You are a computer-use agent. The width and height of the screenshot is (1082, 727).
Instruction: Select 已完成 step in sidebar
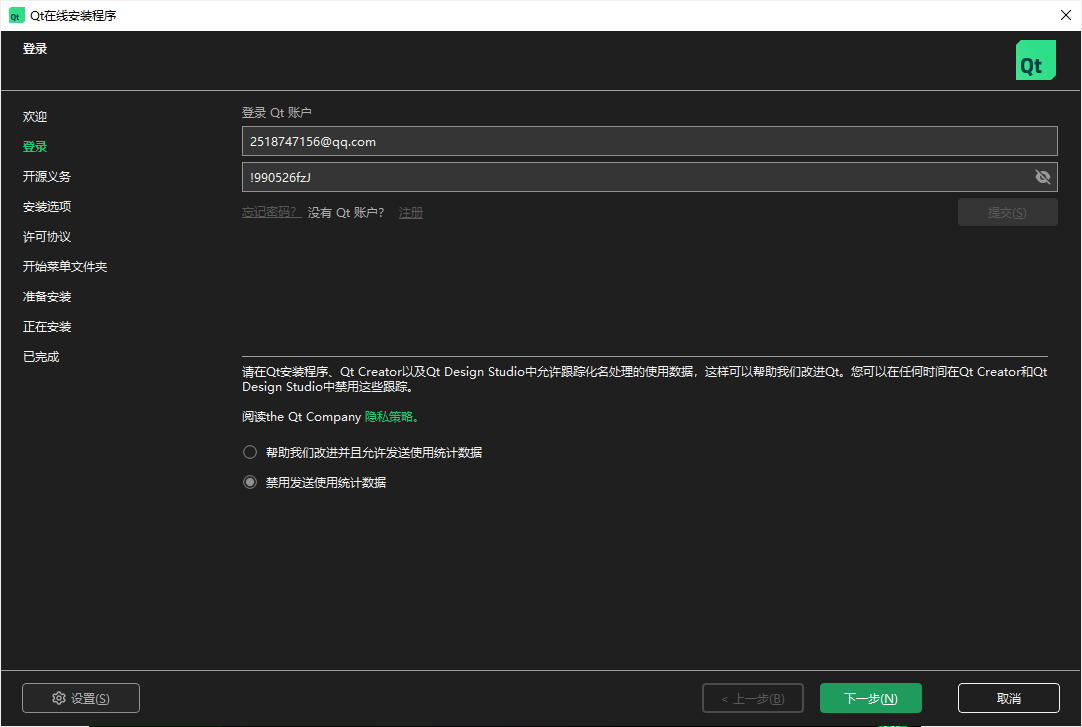pyautogui.click(x=41, y=357)
